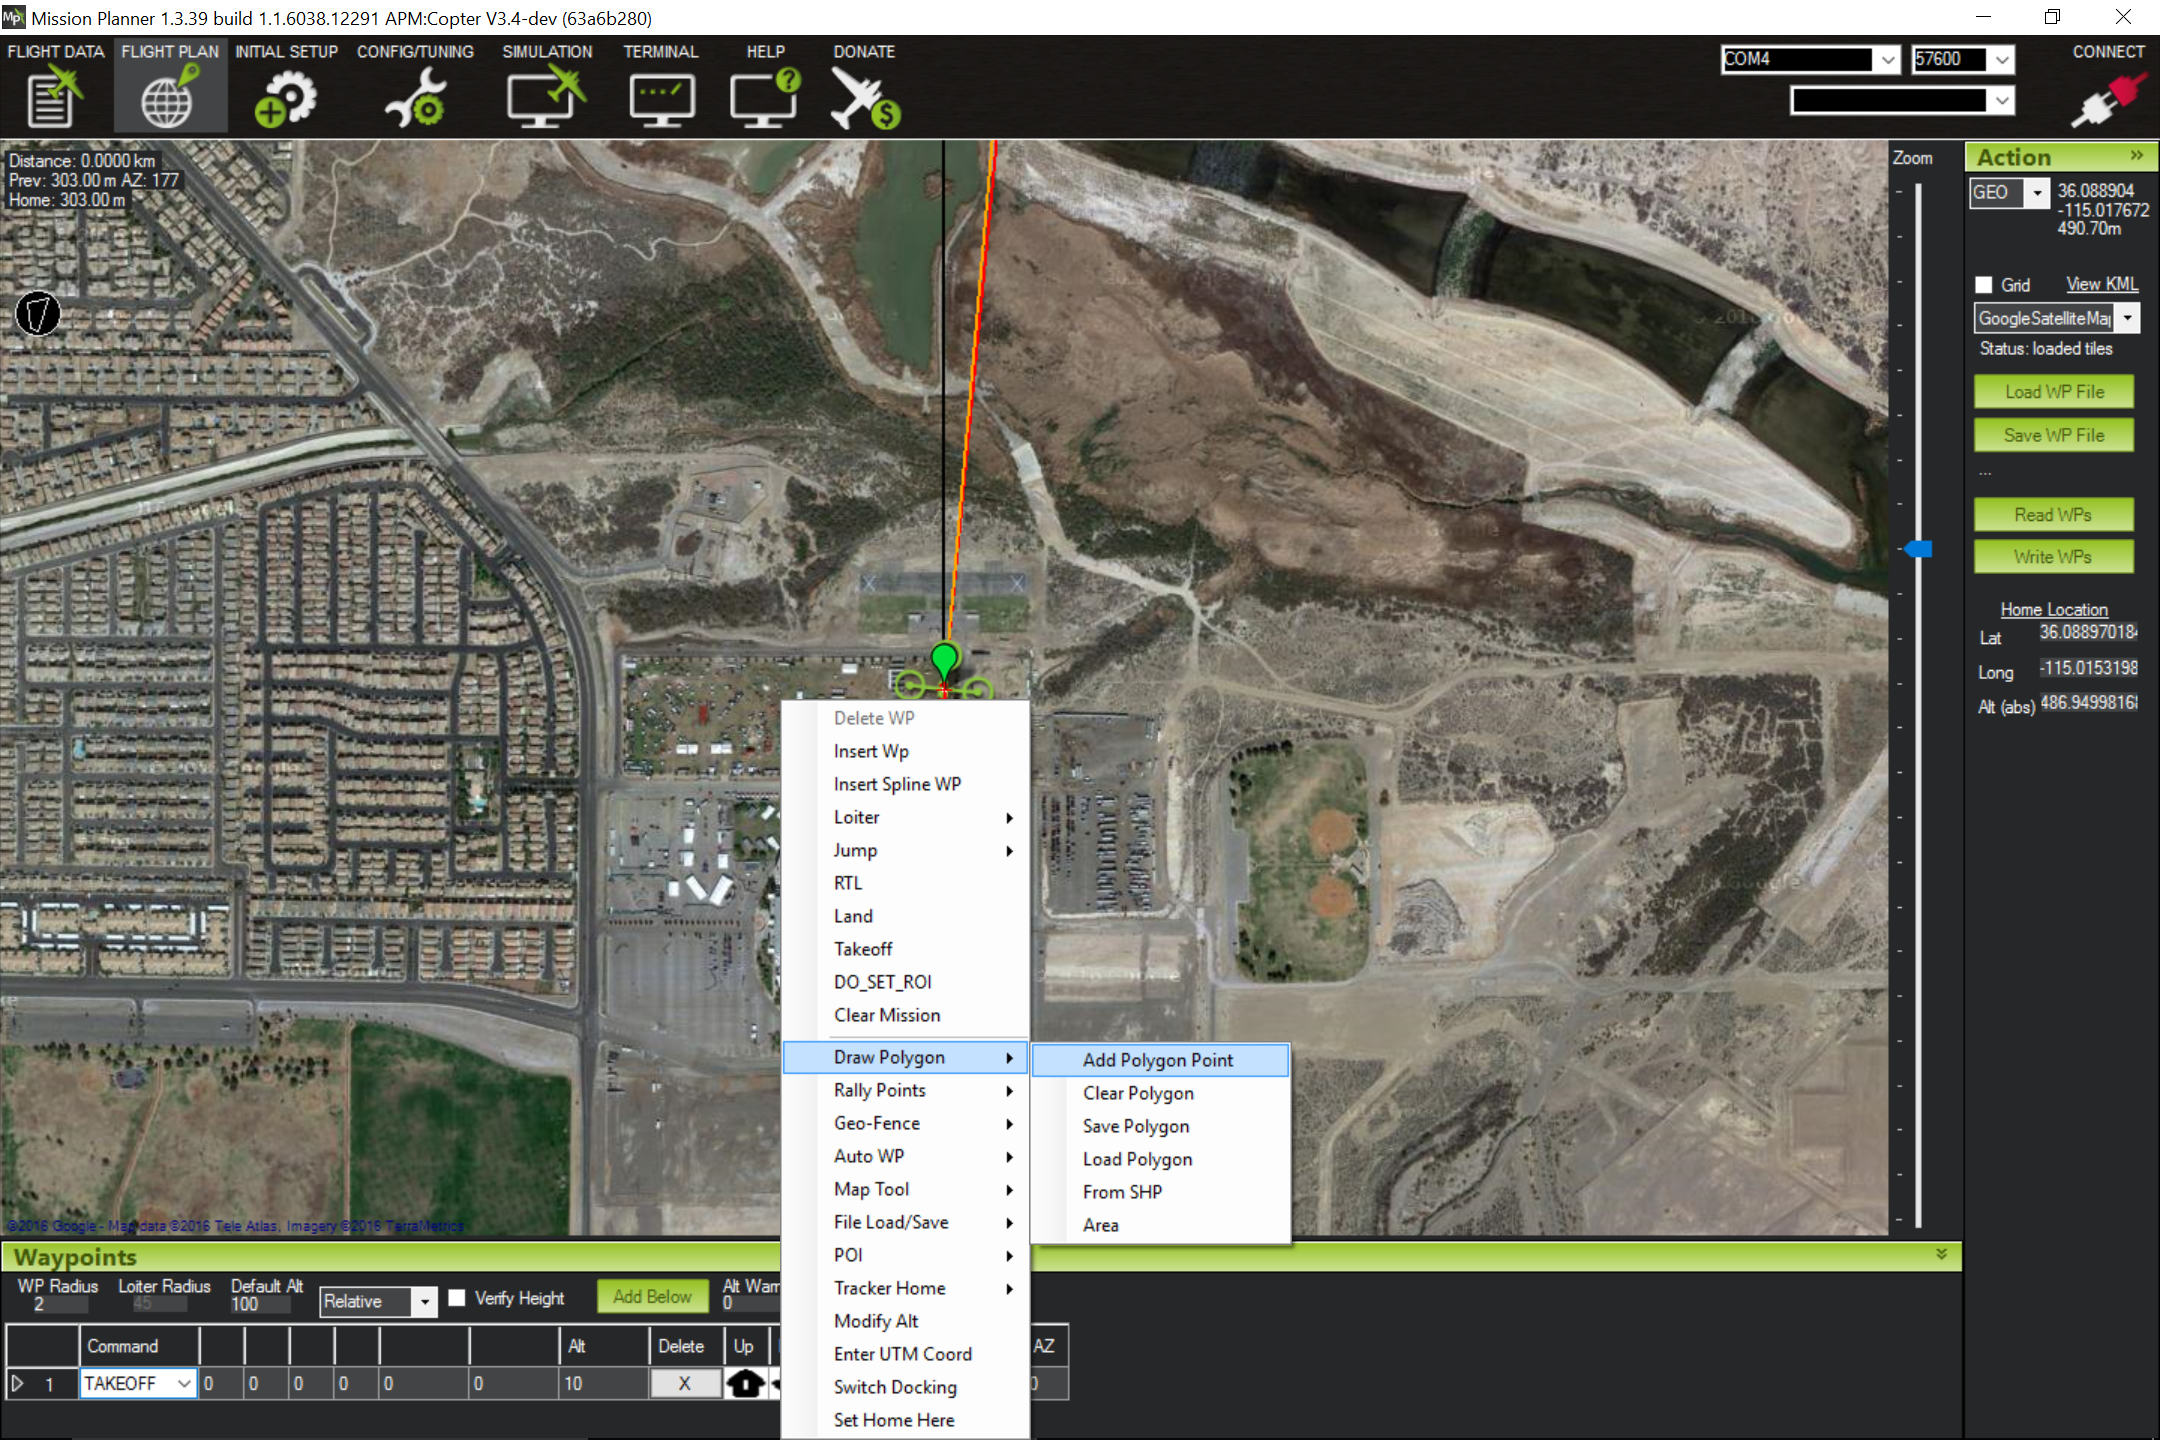Open the 57600 baud rate dropdown
The width and height of the screenshot is (2160, 1440).
click(2002, 59)
